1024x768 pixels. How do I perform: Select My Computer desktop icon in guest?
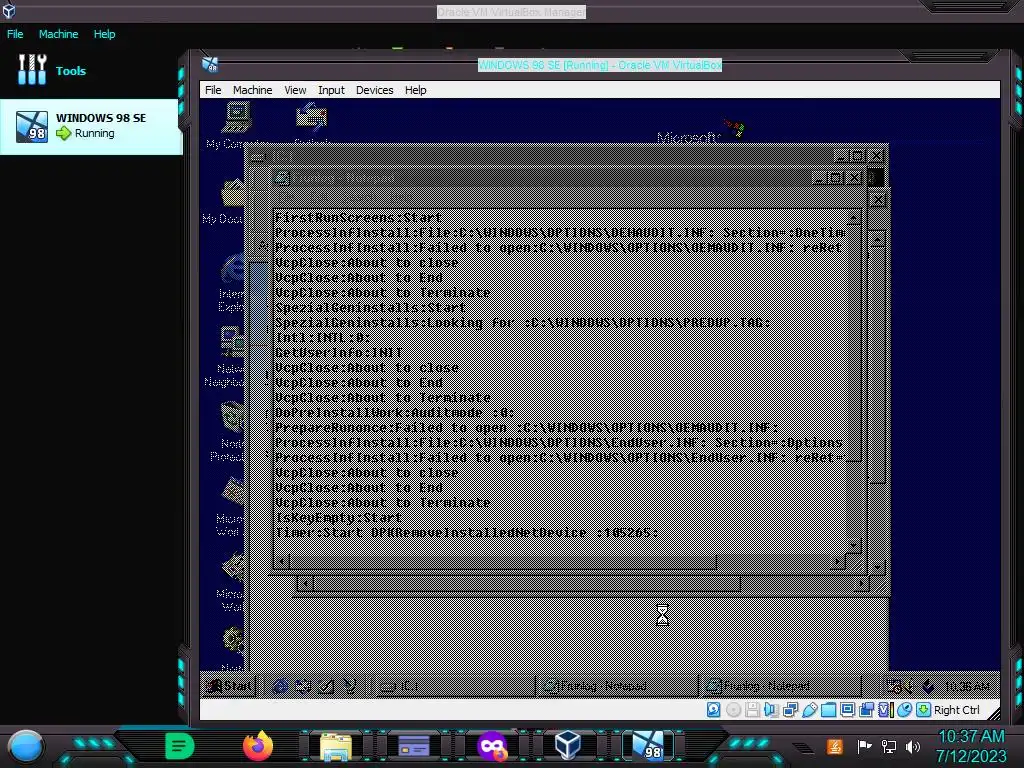point(236,125)
